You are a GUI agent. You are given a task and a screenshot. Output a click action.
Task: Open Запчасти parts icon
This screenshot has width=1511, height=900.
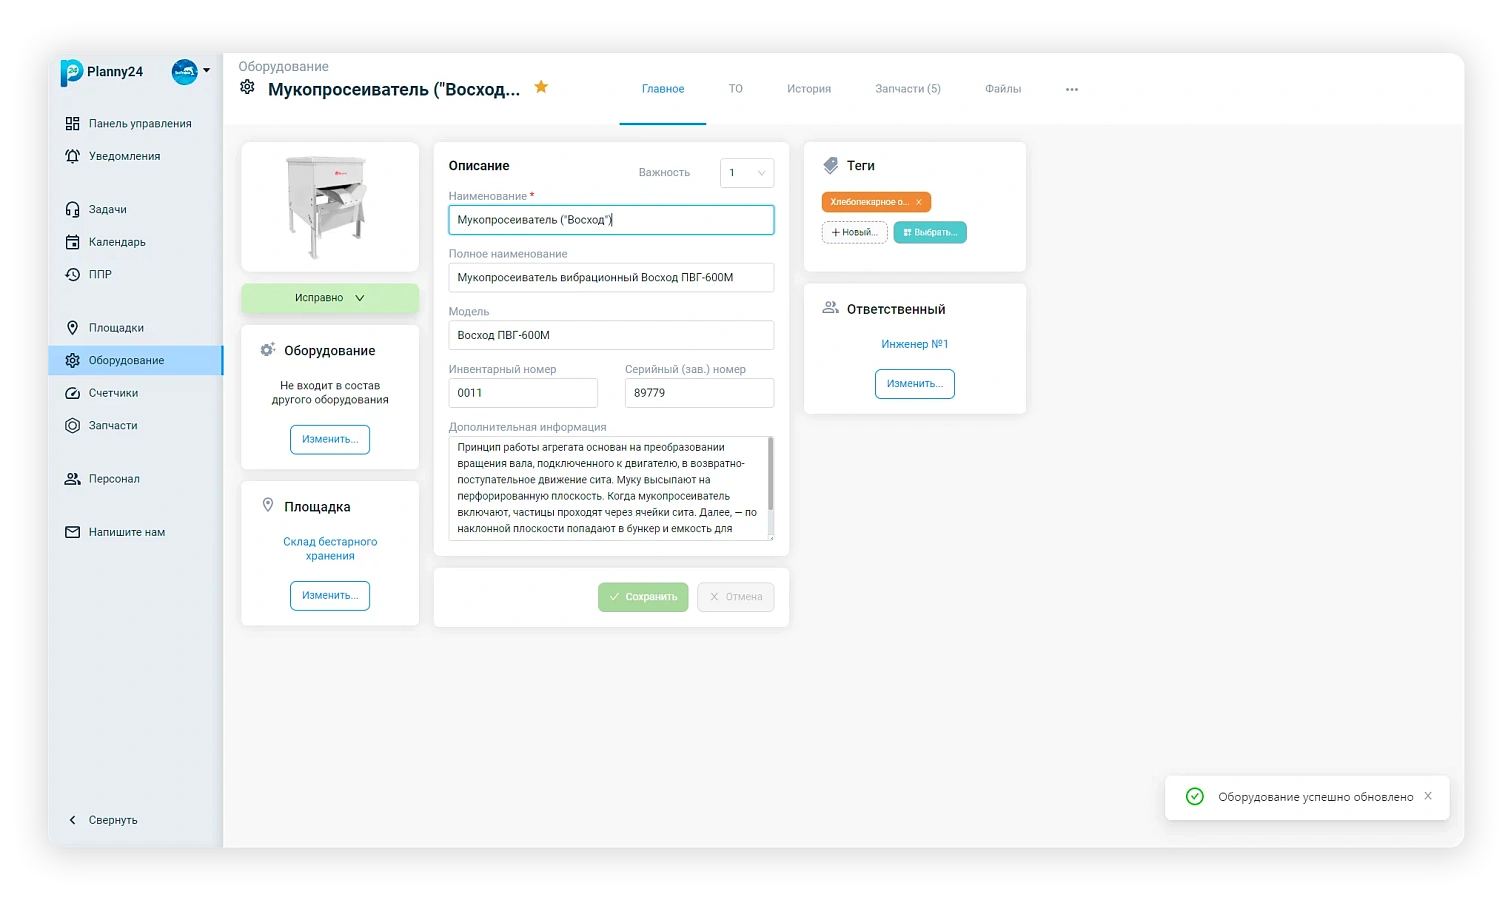[72, 426]
